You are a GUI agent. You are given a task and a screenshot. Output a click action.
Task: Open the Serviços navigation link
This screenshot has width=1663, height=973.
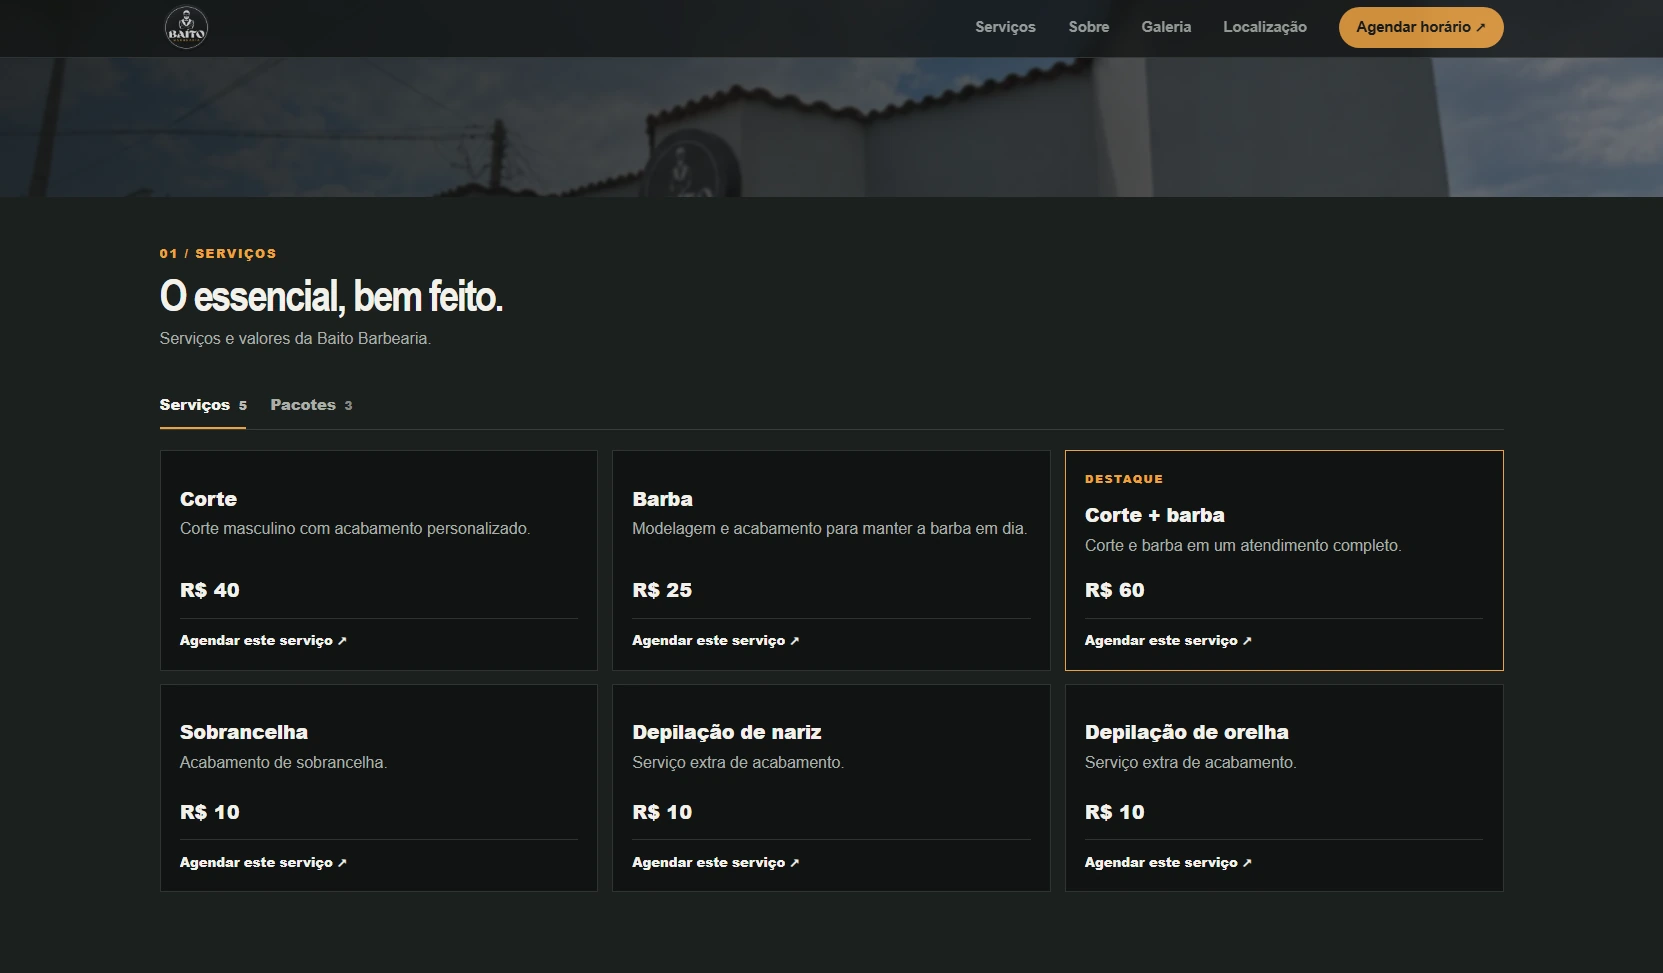click(1005, 27)
